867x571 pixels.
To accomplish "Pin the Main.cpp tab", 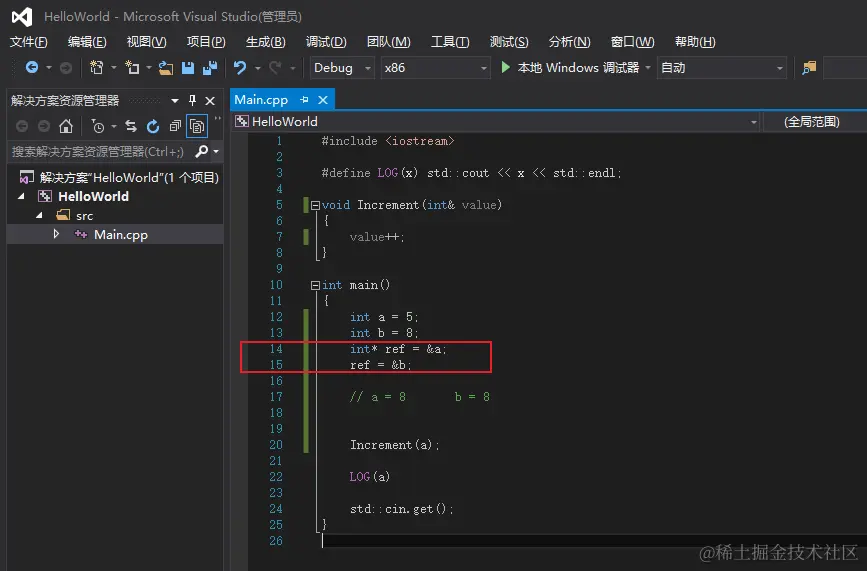I will pyautogui.click(x=304, y=99).
